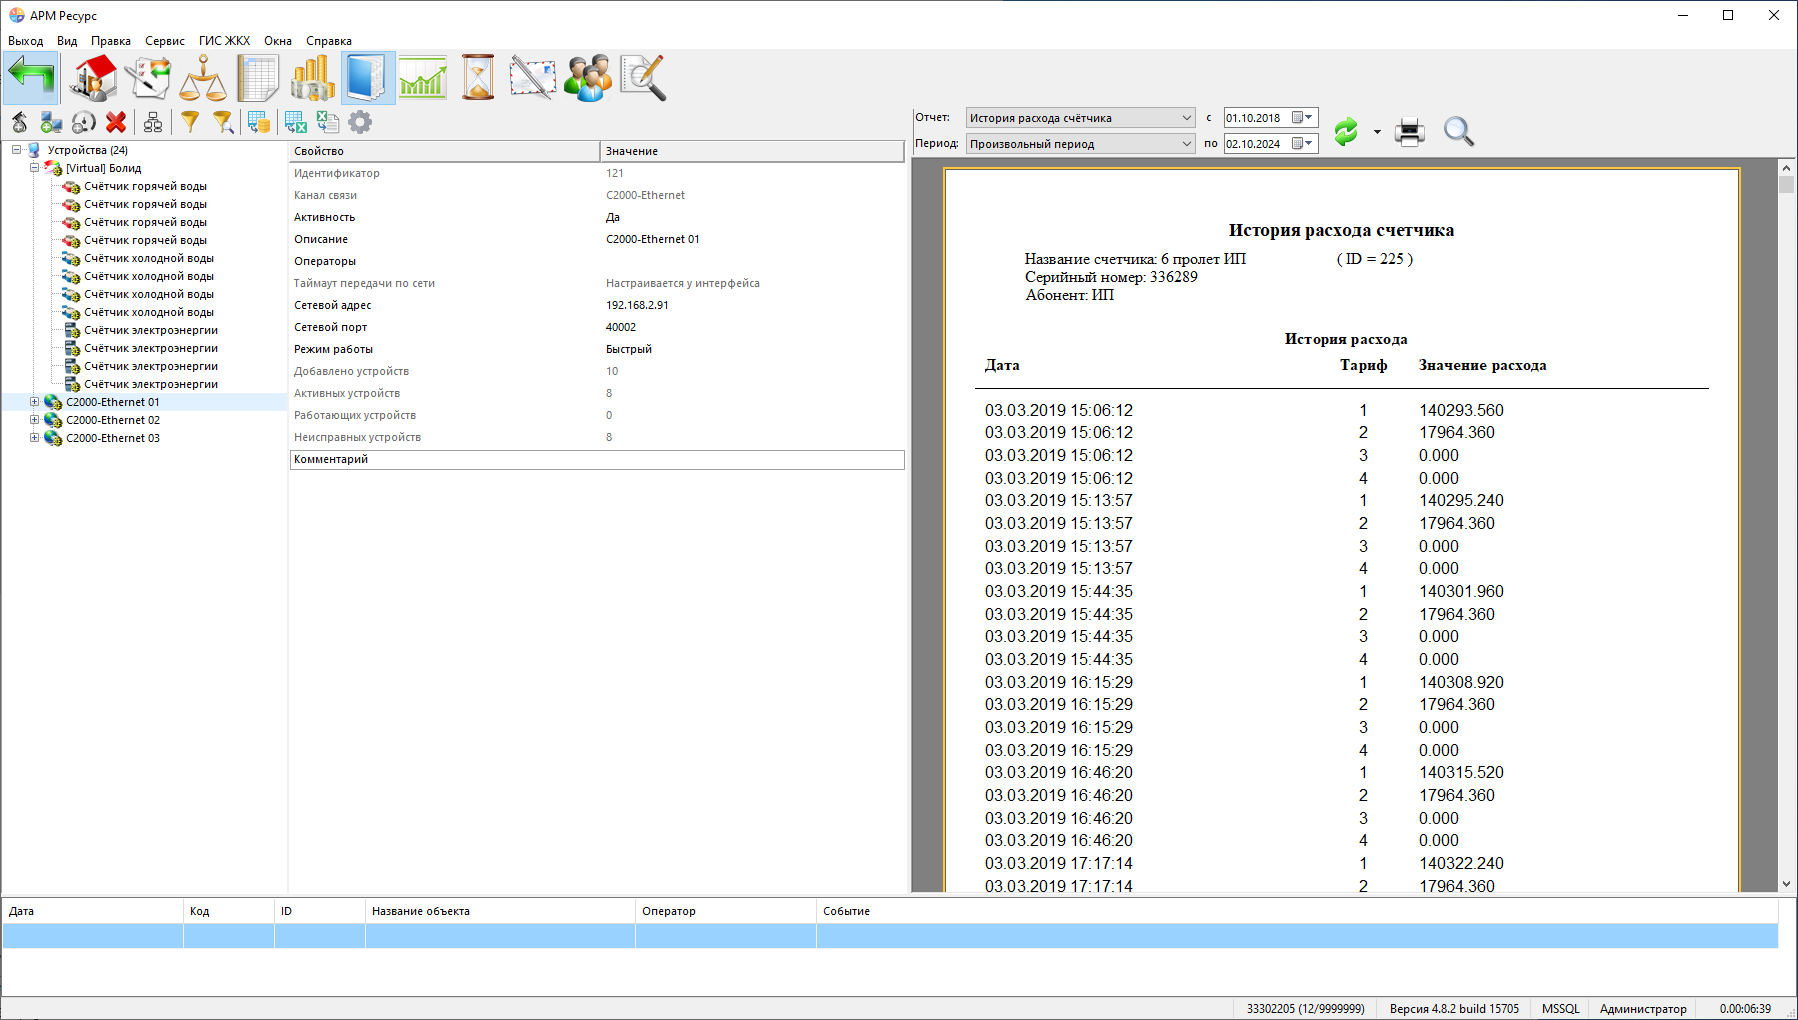The image size is (1798, 1020).
Task: Select the [Virtual] Болид tree item
Action: point(104,168)
